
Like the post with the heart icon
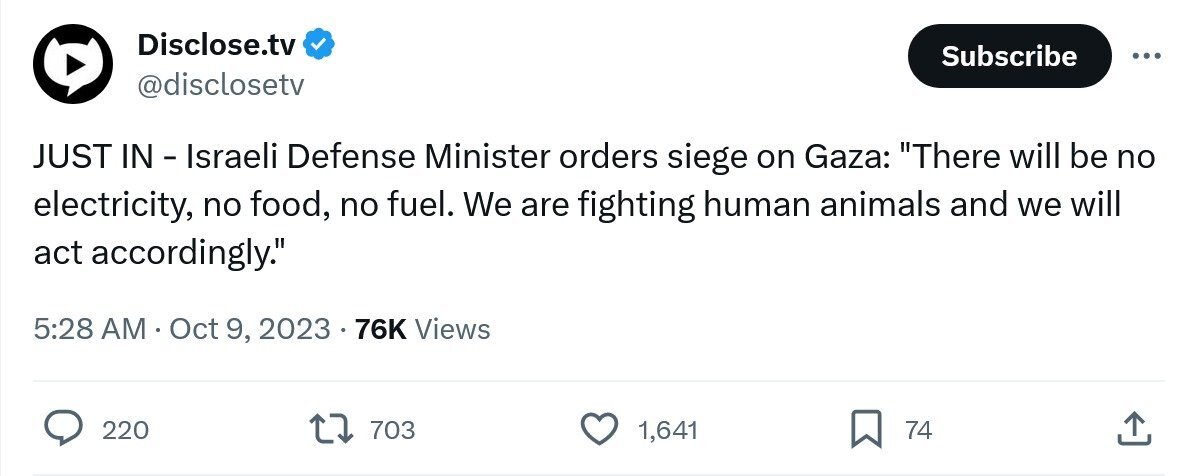pos(599,430)
